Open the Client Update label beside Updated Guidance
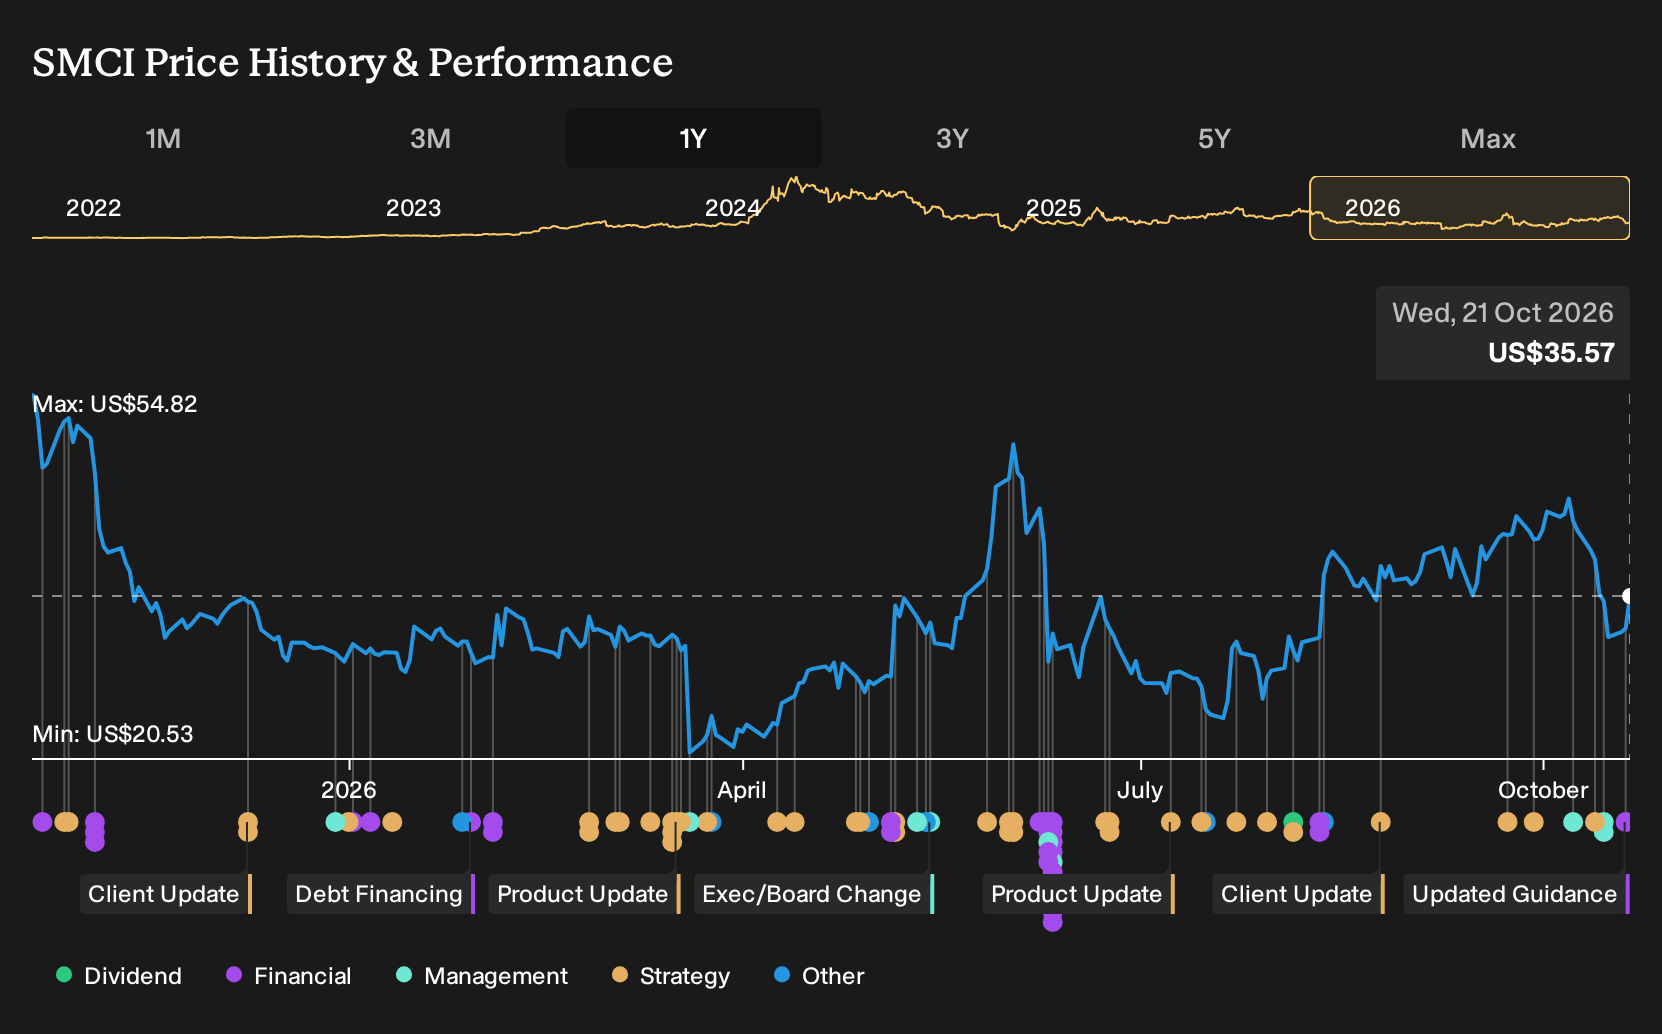 pos(1299,894)
